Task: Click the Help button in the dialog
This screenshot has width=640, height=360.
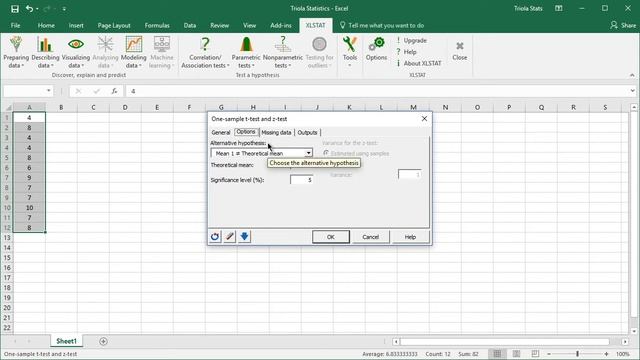Action: 410,237
